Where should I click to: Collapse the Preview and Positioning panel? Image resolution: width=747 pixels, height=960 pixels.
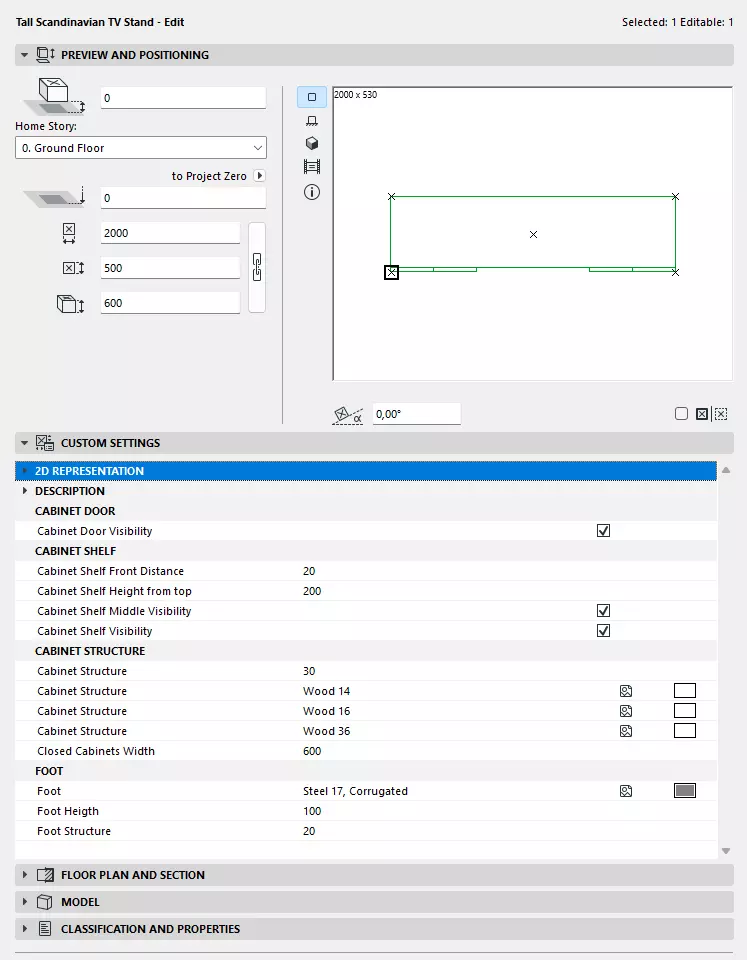(x=24, y=55)
